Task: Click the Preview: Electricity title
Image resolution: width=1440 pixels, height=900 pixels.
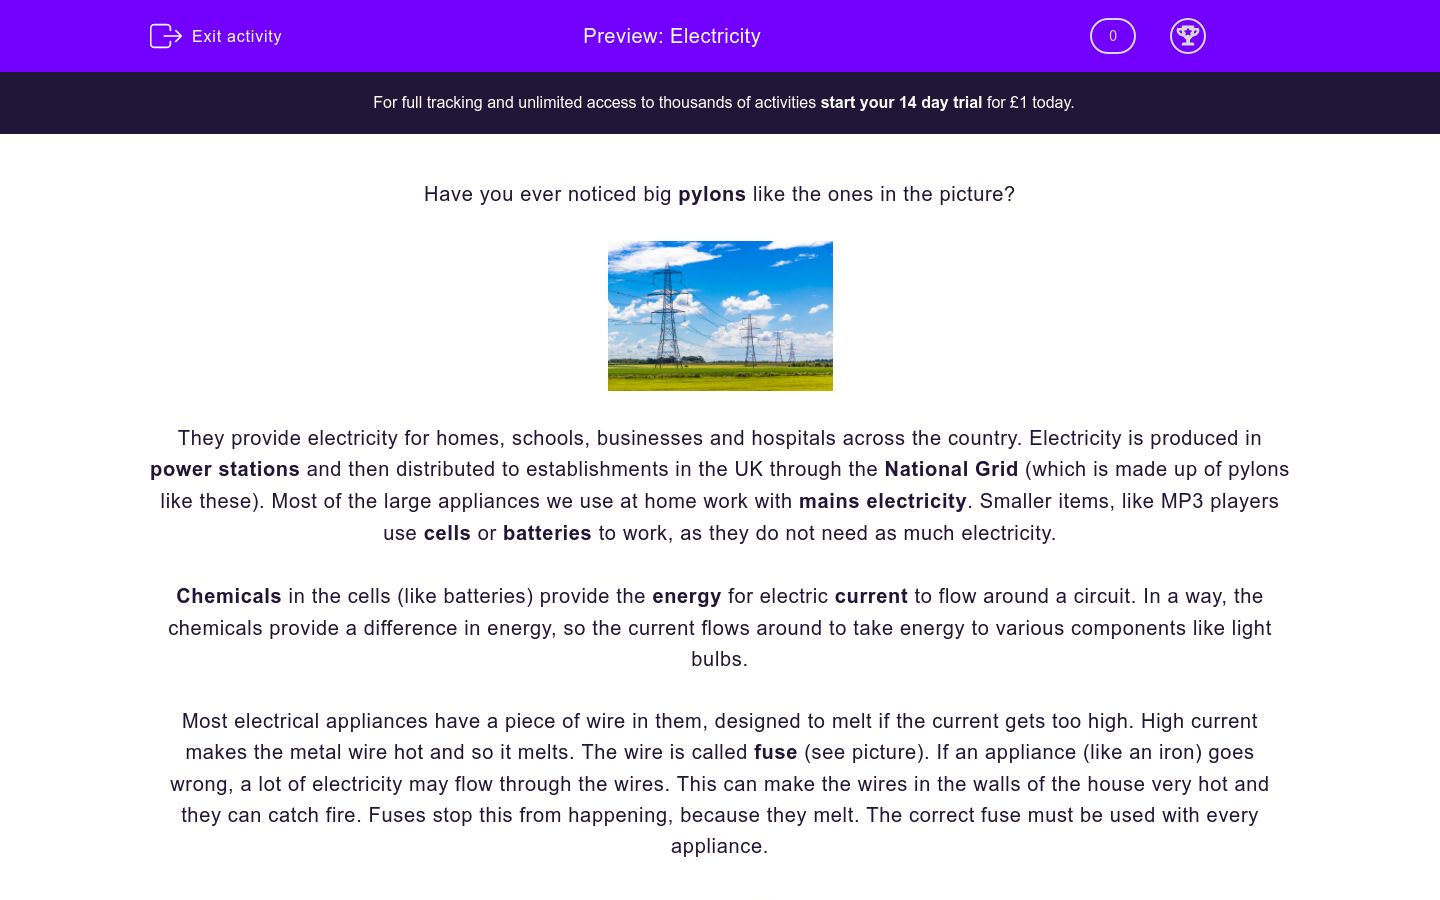Action: click(671, 36)
